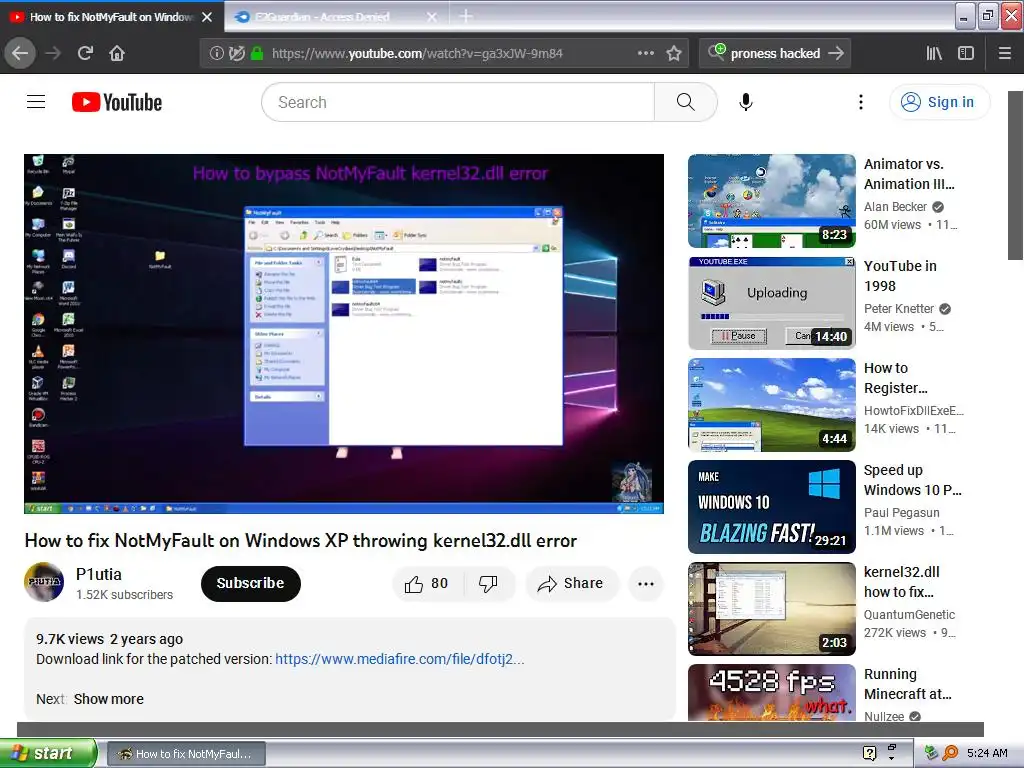The width and height of the screenshot is (1024, 768).
Task: Expand the description with Show more
Action: pyautogui.click(x=108, y=699)
